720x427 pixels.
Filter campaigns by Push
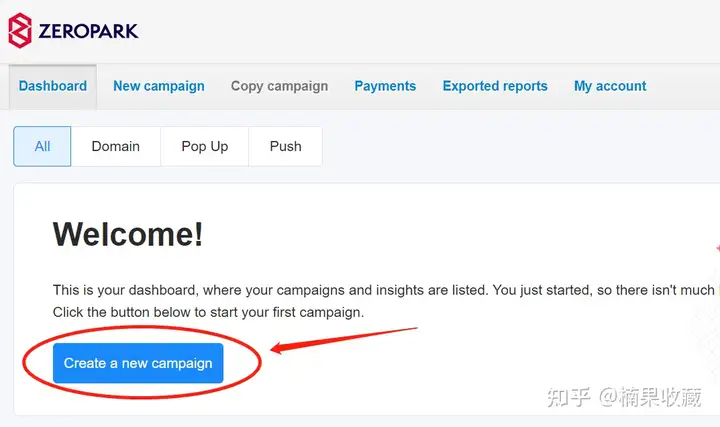coord(286,146)
